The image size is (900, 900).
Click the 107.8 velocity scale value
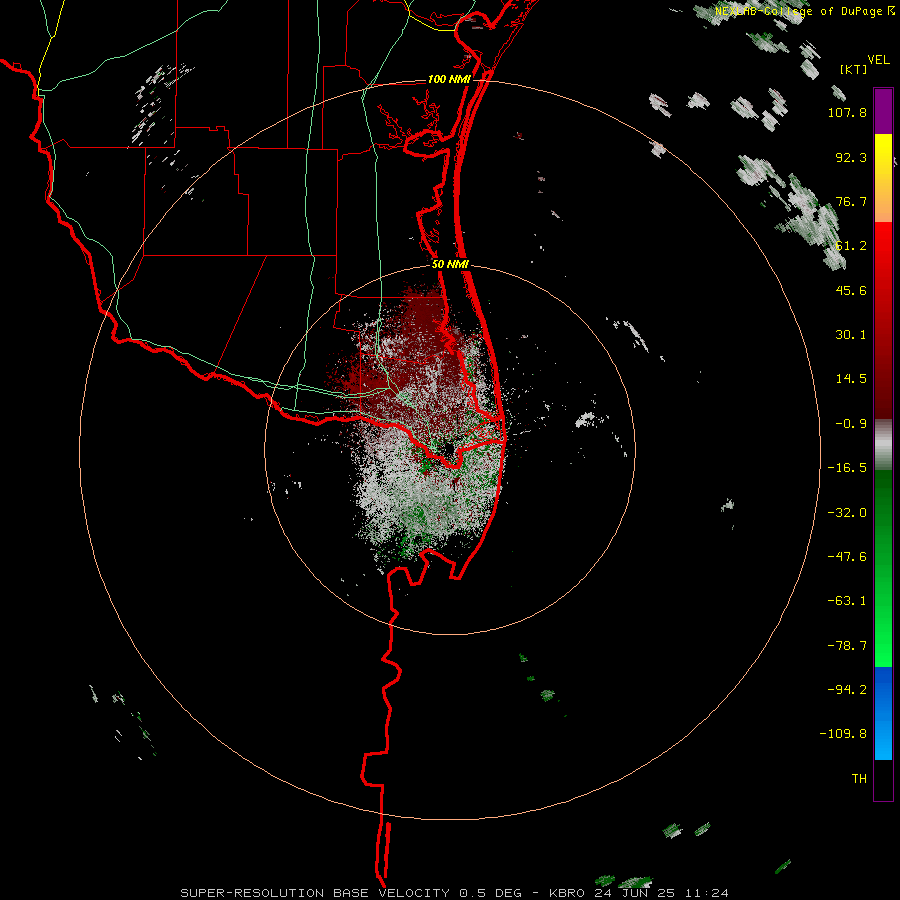pos(847,112)
